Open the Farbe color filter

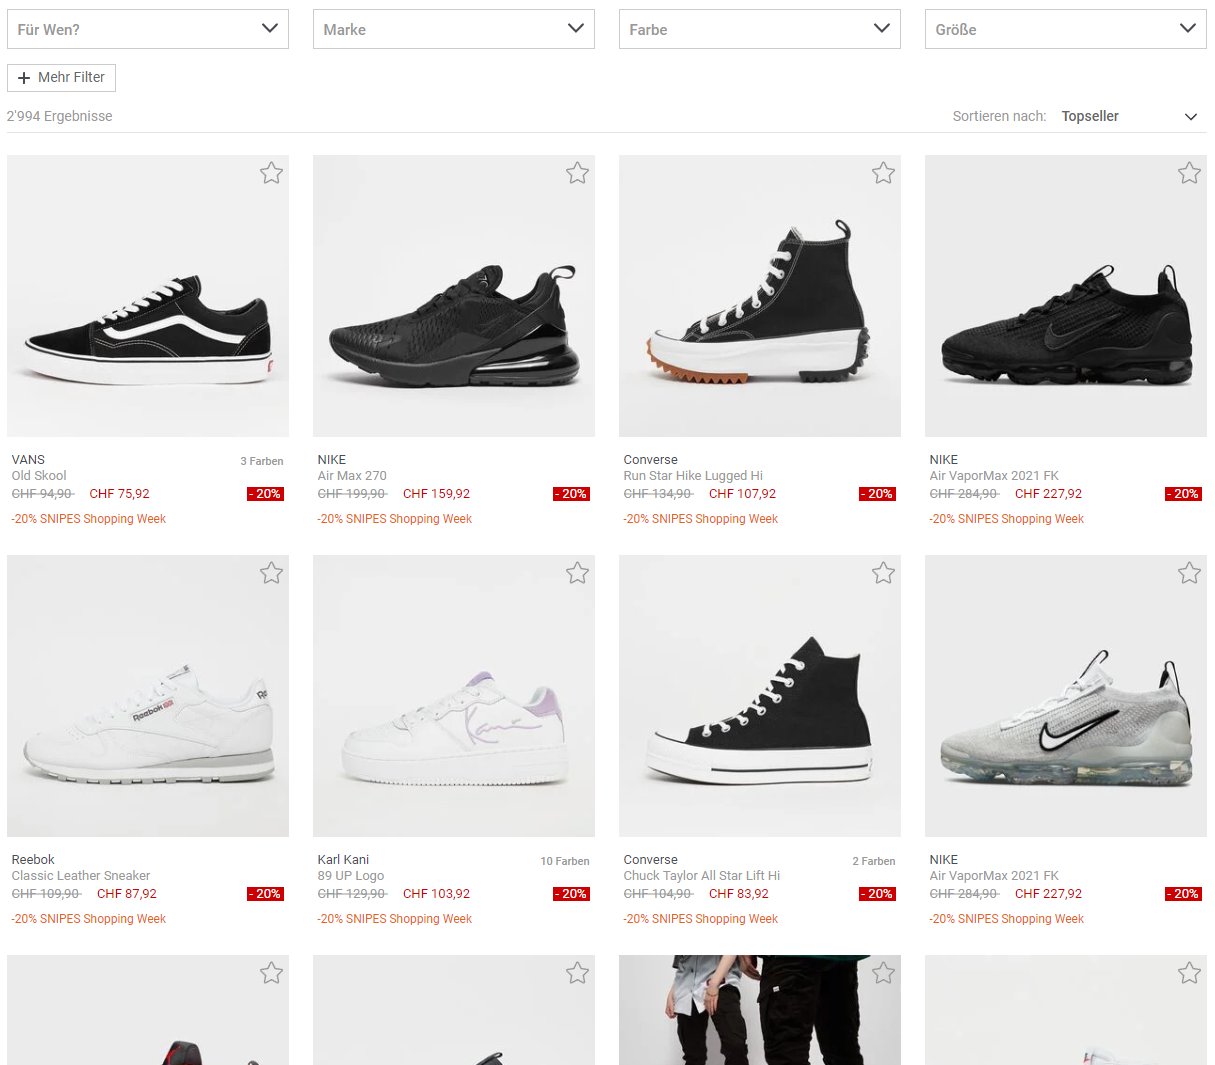point(760,29)
